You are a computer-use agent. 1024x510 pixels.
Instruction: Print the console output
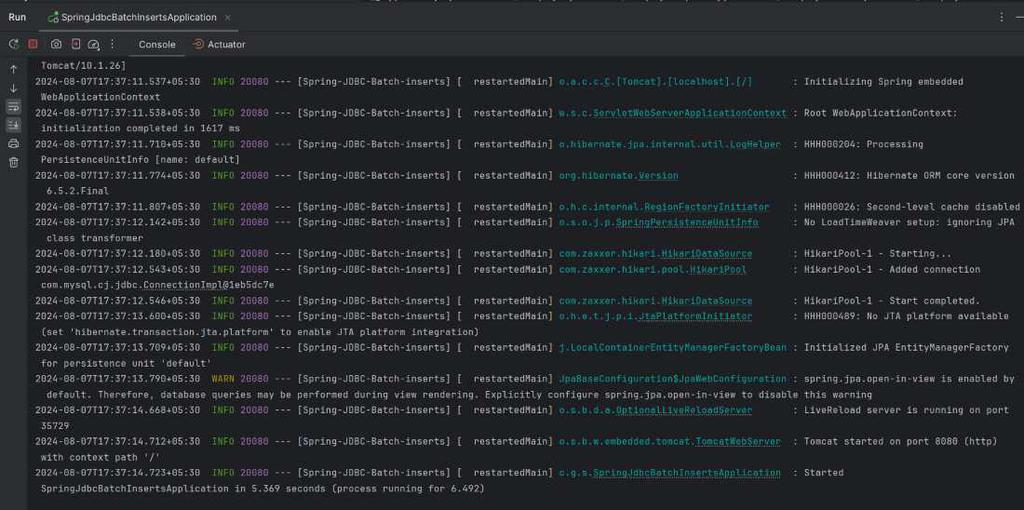pos(13,144)
